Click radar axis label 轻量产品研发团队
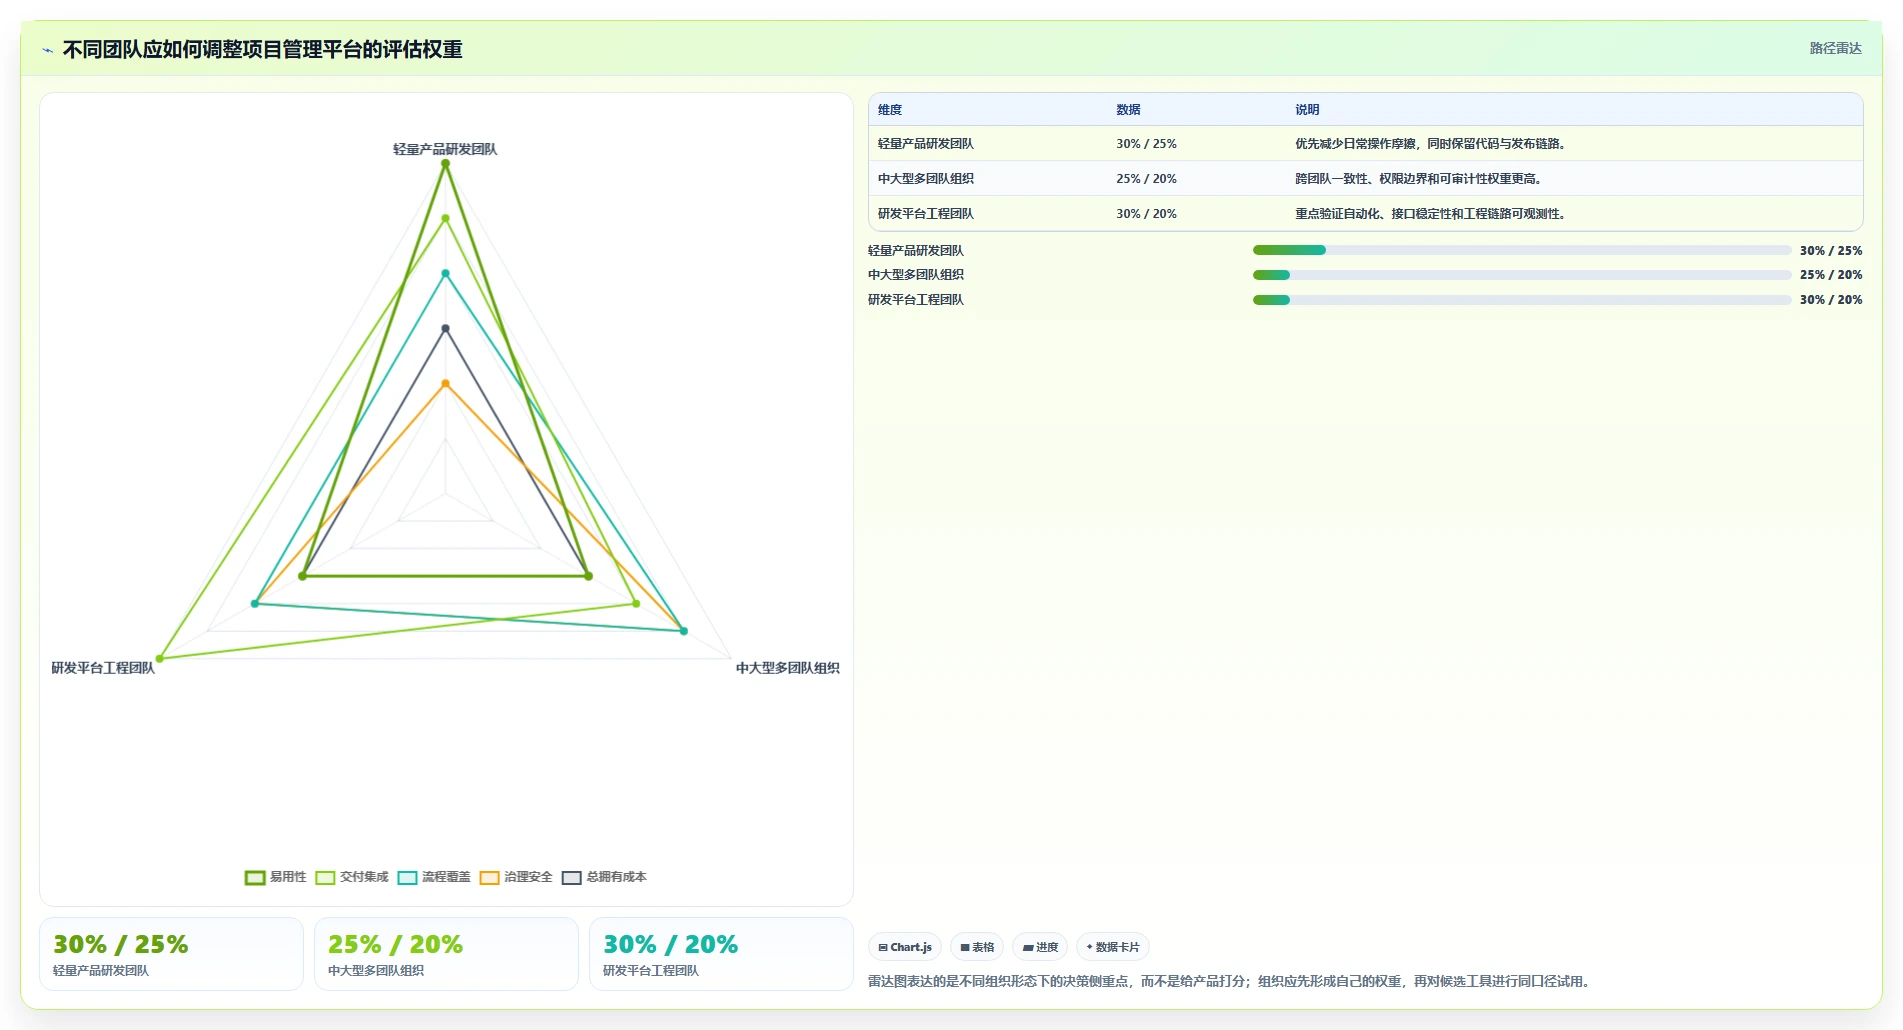 pos(445,149)
